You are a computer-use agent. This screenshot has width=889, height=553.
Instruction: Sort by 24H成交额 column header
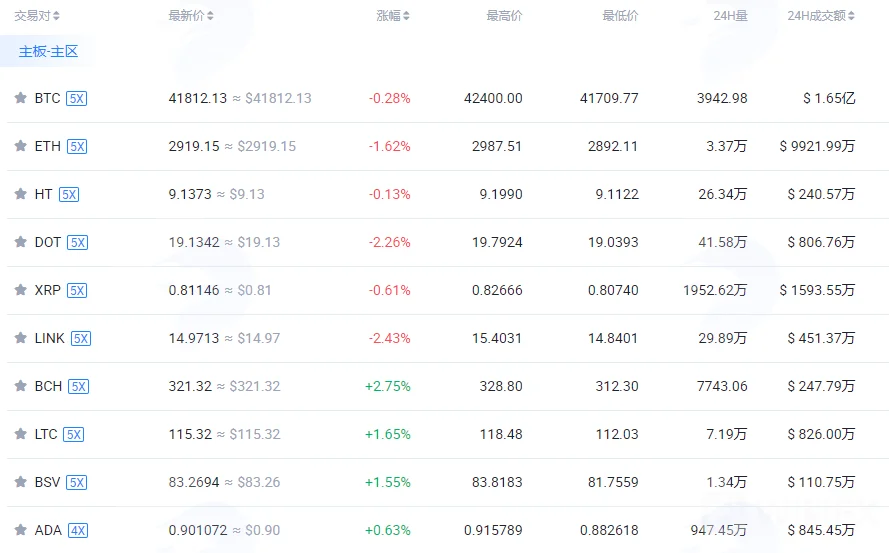(821, 16)
